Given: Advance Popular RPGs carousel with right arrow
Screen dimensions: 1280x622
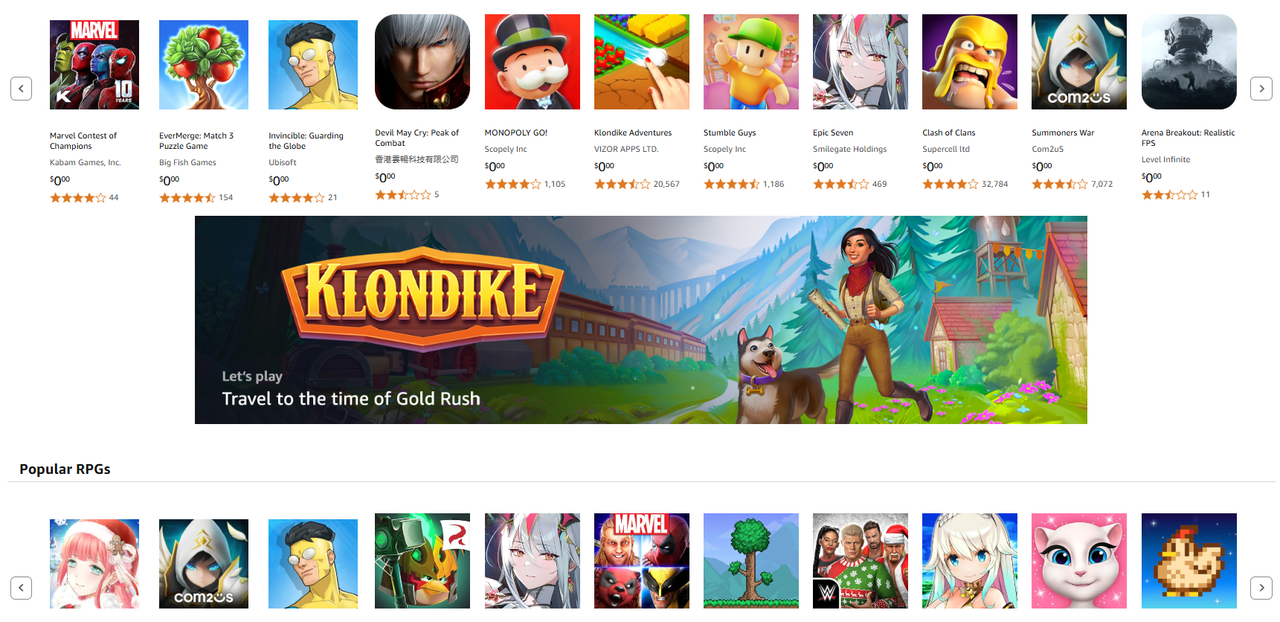Looking at the screenshot, I should pyautogui.click(x=1262, y=588).
